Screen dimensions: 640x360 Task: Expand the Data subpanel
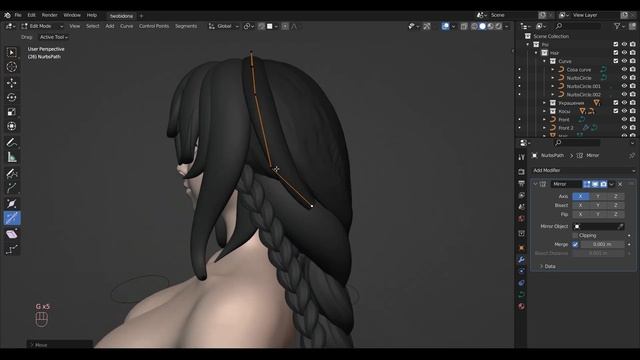tap(541, 266)
